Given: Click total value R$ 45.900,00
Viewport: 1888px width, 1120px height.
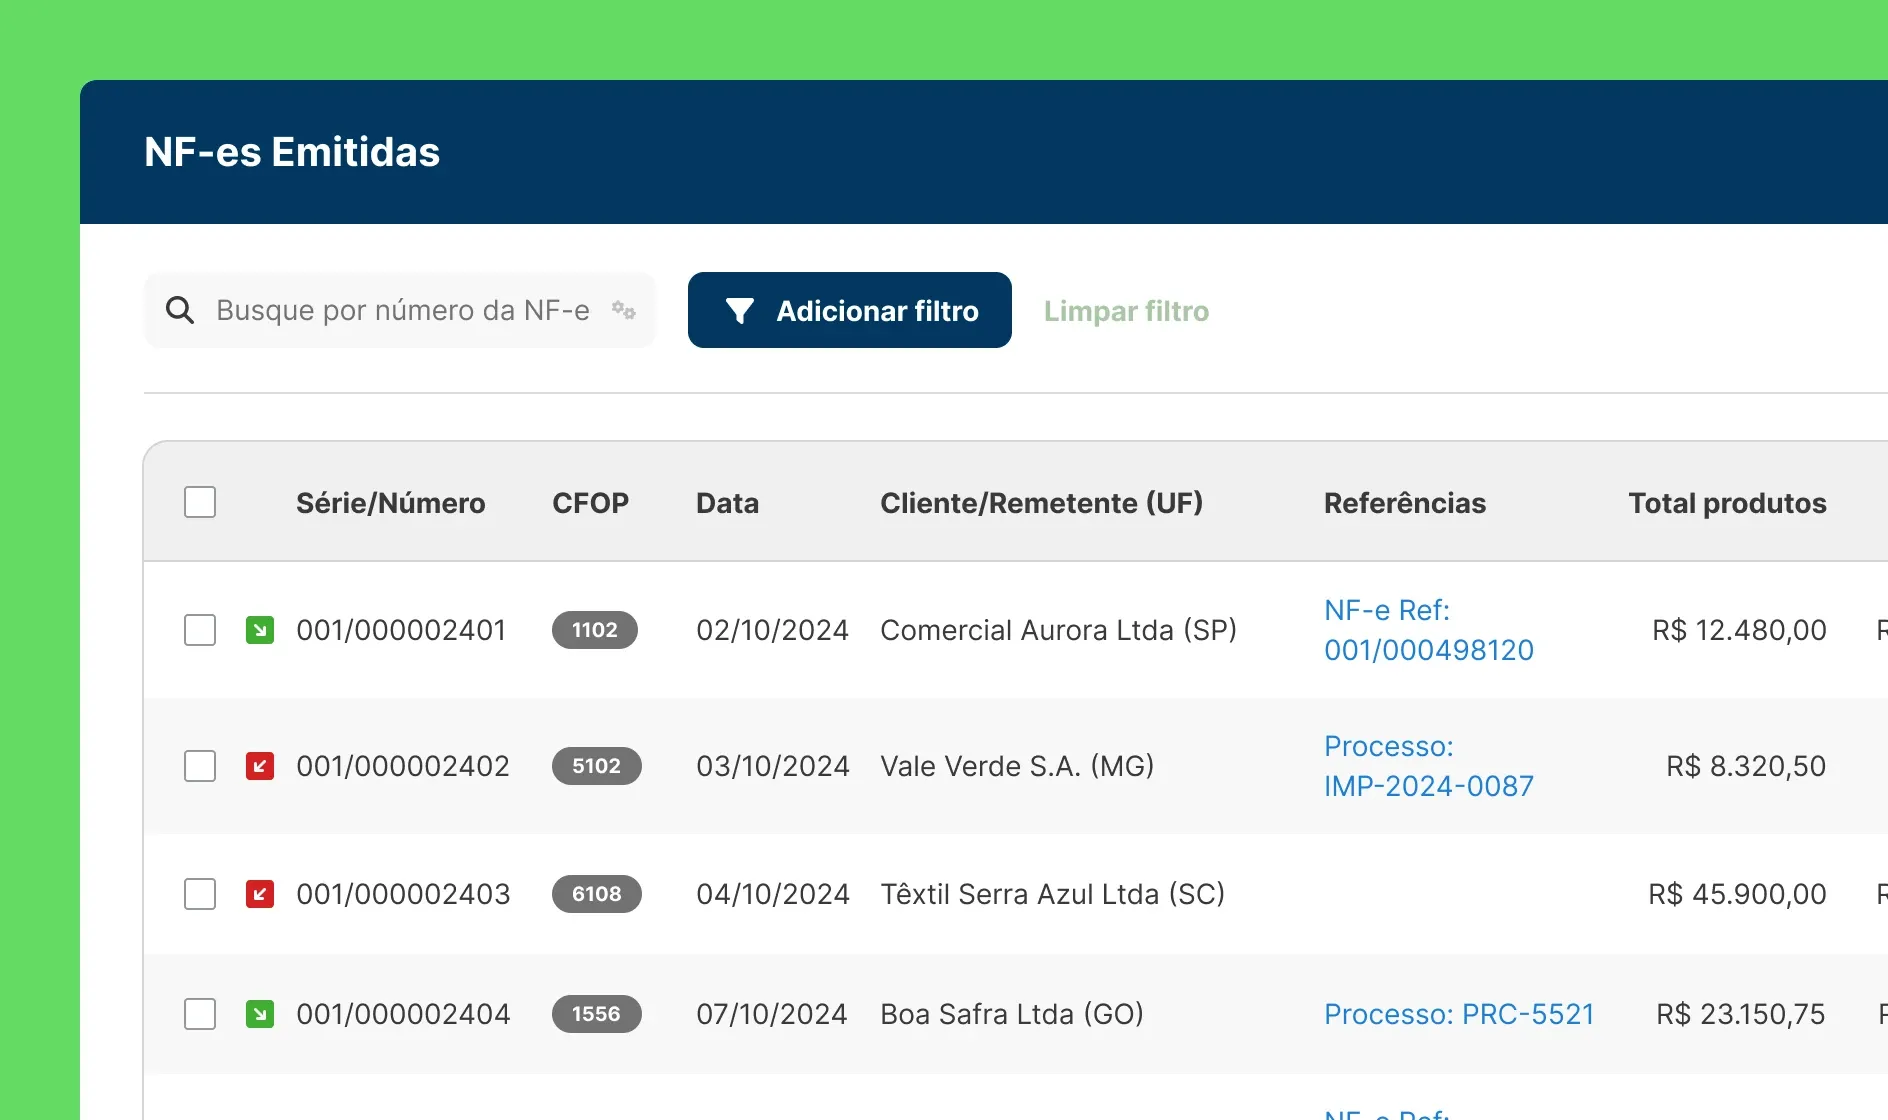Looking at the screenshot, I should [x=1738, y=894].
